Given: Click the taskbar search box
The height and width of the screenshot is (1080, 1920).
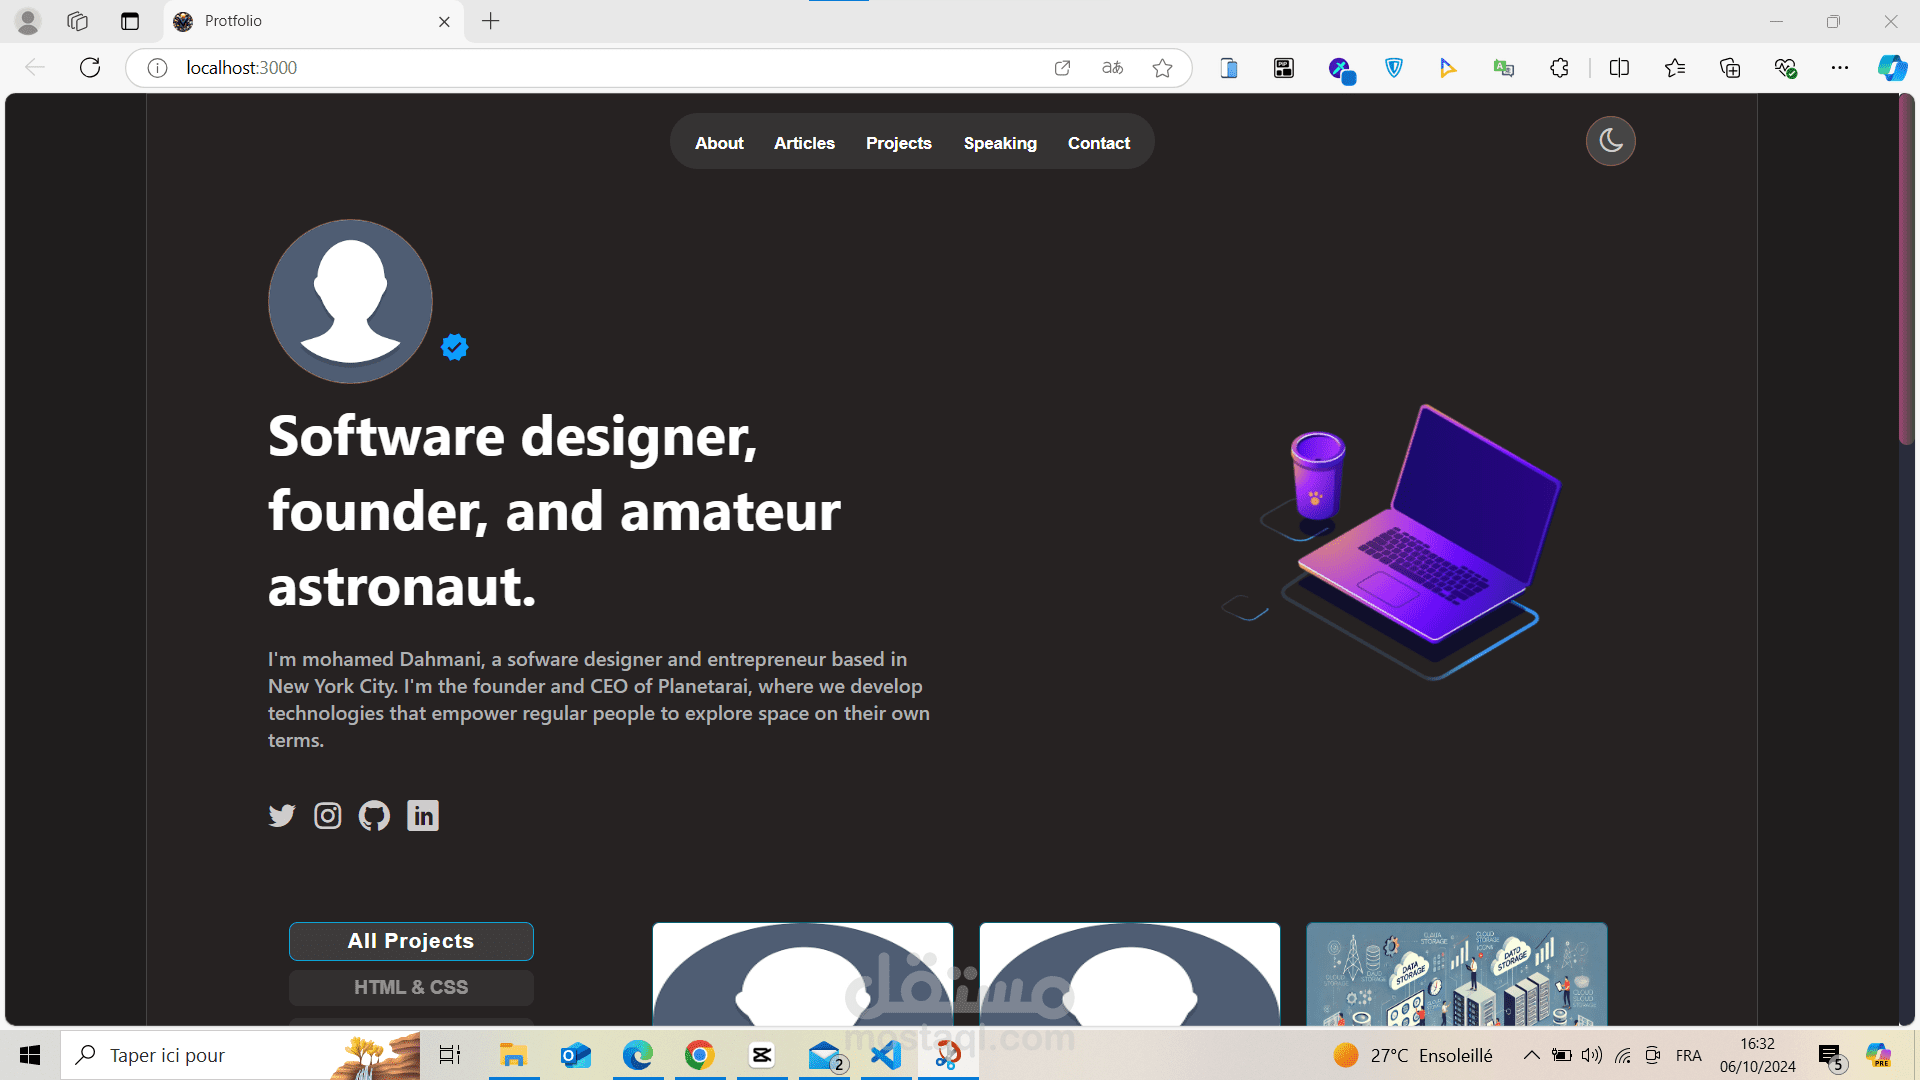Looking at the screenshot, I should [240, 1055].
